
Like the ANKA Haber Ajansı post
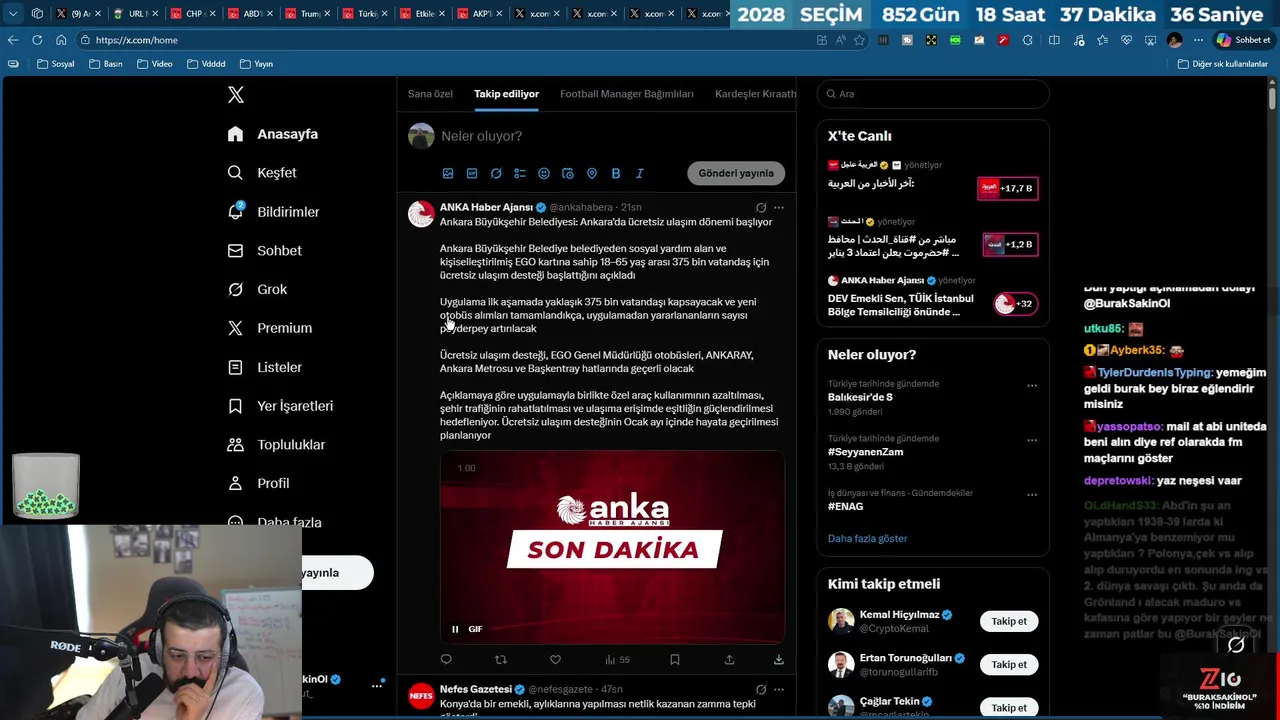click(556, 659)
